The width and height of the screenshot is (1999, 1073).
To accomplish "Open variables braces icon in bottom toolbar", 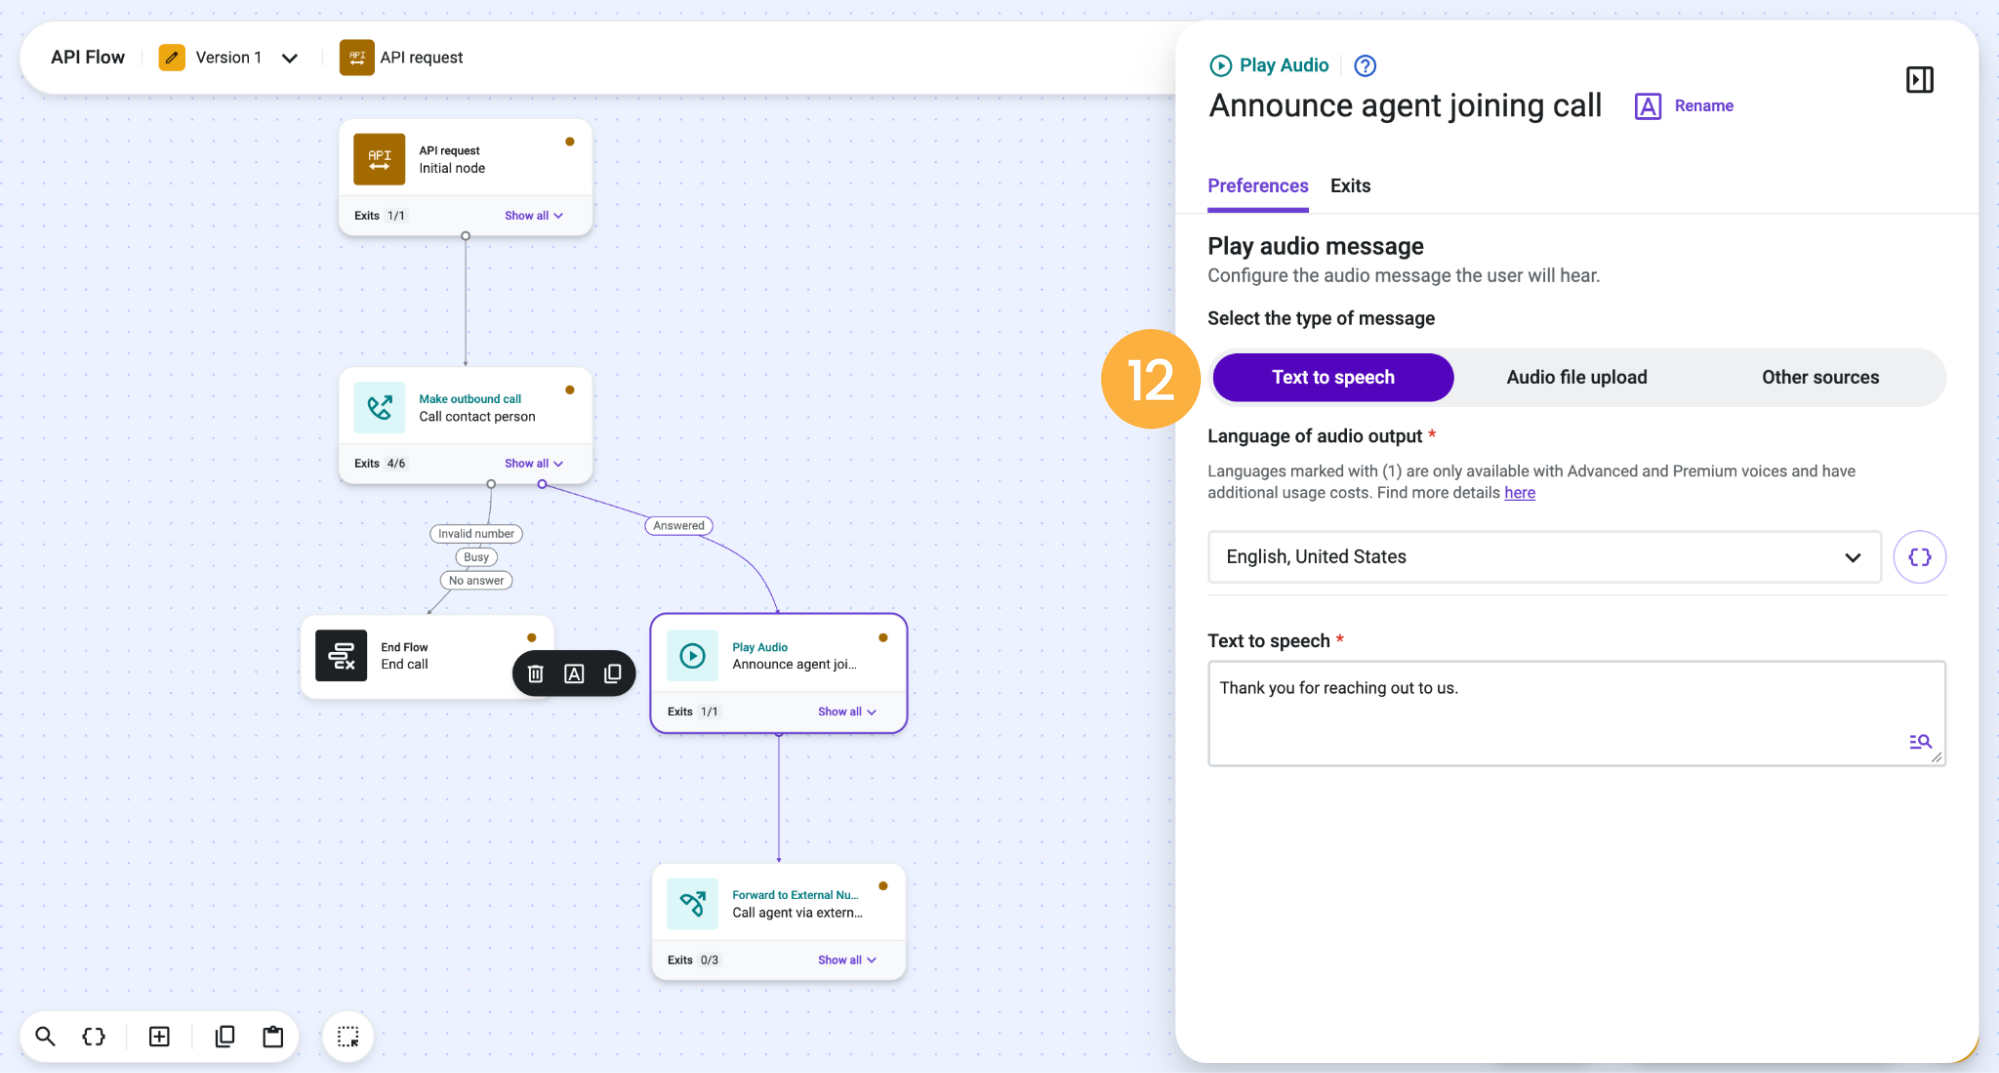I will pos(94,1036).
